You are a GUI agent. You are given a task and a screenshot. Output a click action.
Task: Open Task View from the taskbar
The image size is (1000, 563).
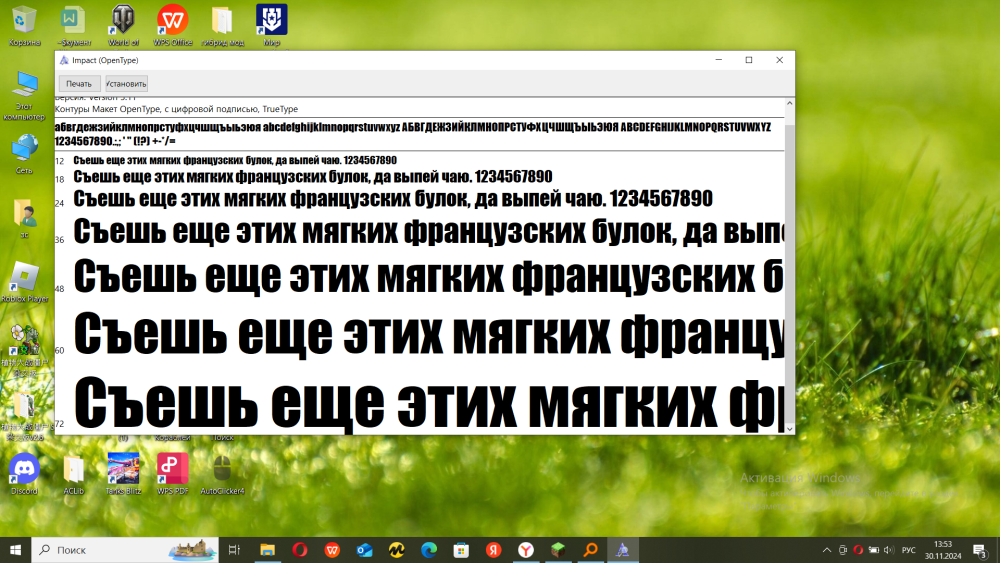tap(235, 550)
